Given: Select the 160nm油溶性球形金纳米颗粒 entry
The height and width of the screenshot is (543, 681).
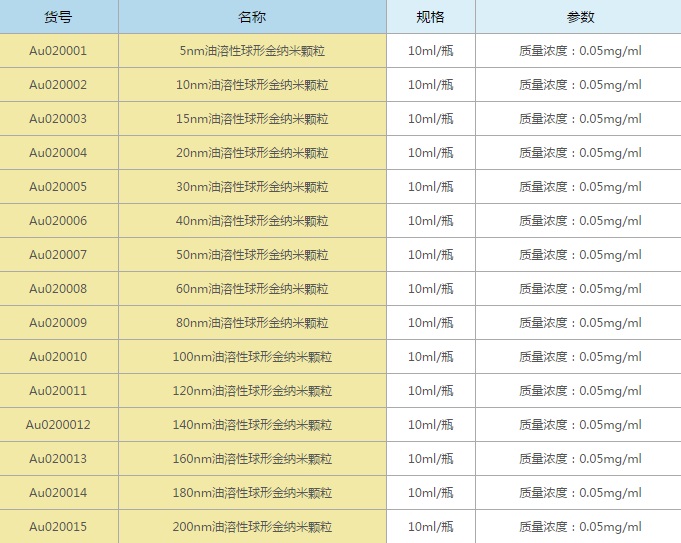Looking at the screenshot, I should pyautogui.click(x=252, y=459).
